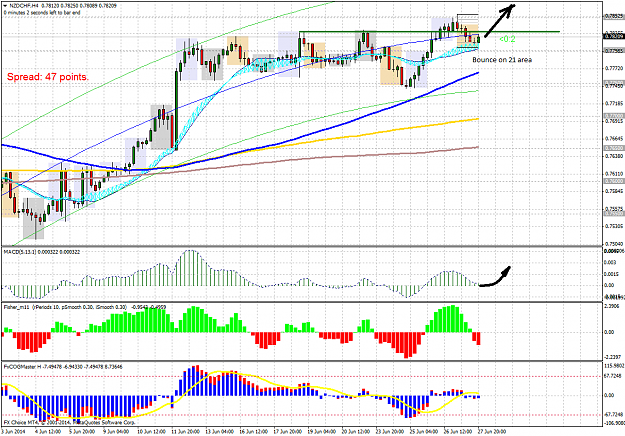This screenshot has height=436, width=625.
Task: Click the '3 Jun 2014' date label
Action: pyautogui.click(x=12, y=431)
